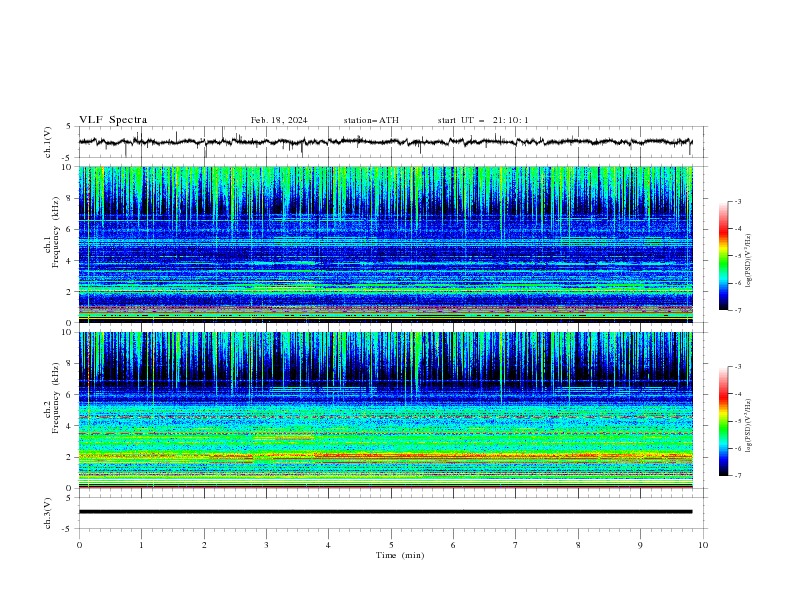Click the "2" frequency tick of ch.2 spectrogram

(71, 457)
